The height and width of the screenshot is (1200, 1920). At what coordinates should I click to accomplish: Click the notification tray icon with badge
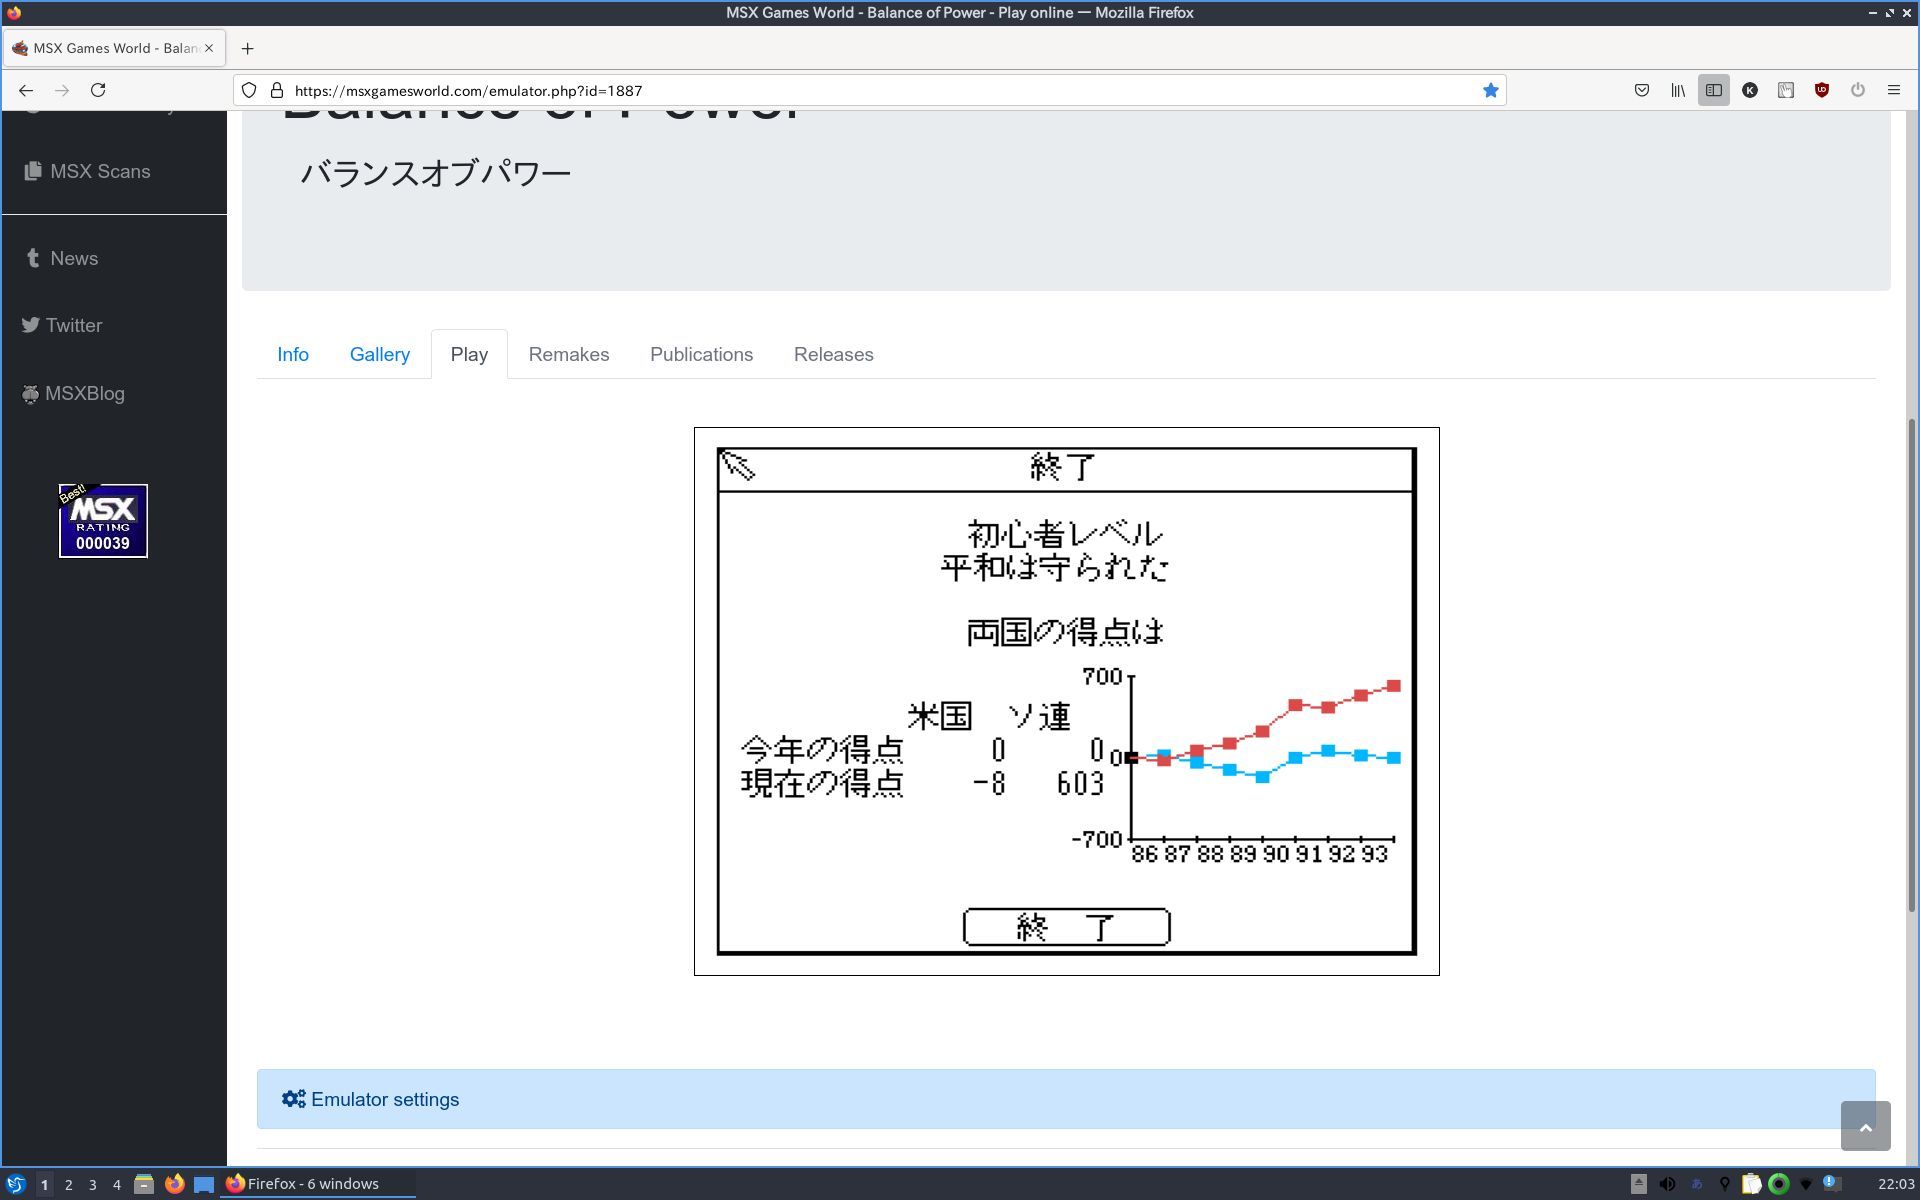1832,1184
